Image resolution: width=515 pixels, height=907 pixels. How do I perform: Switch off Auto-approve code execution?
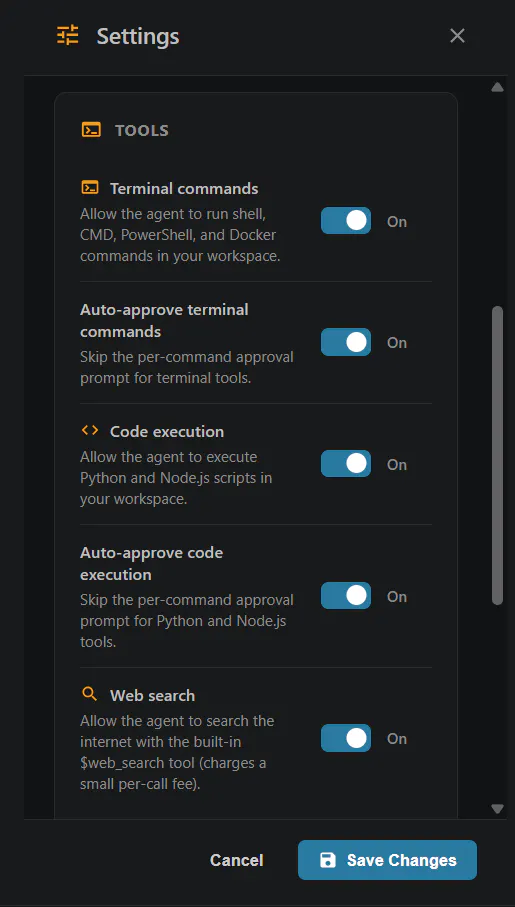(x=346, y=596)
